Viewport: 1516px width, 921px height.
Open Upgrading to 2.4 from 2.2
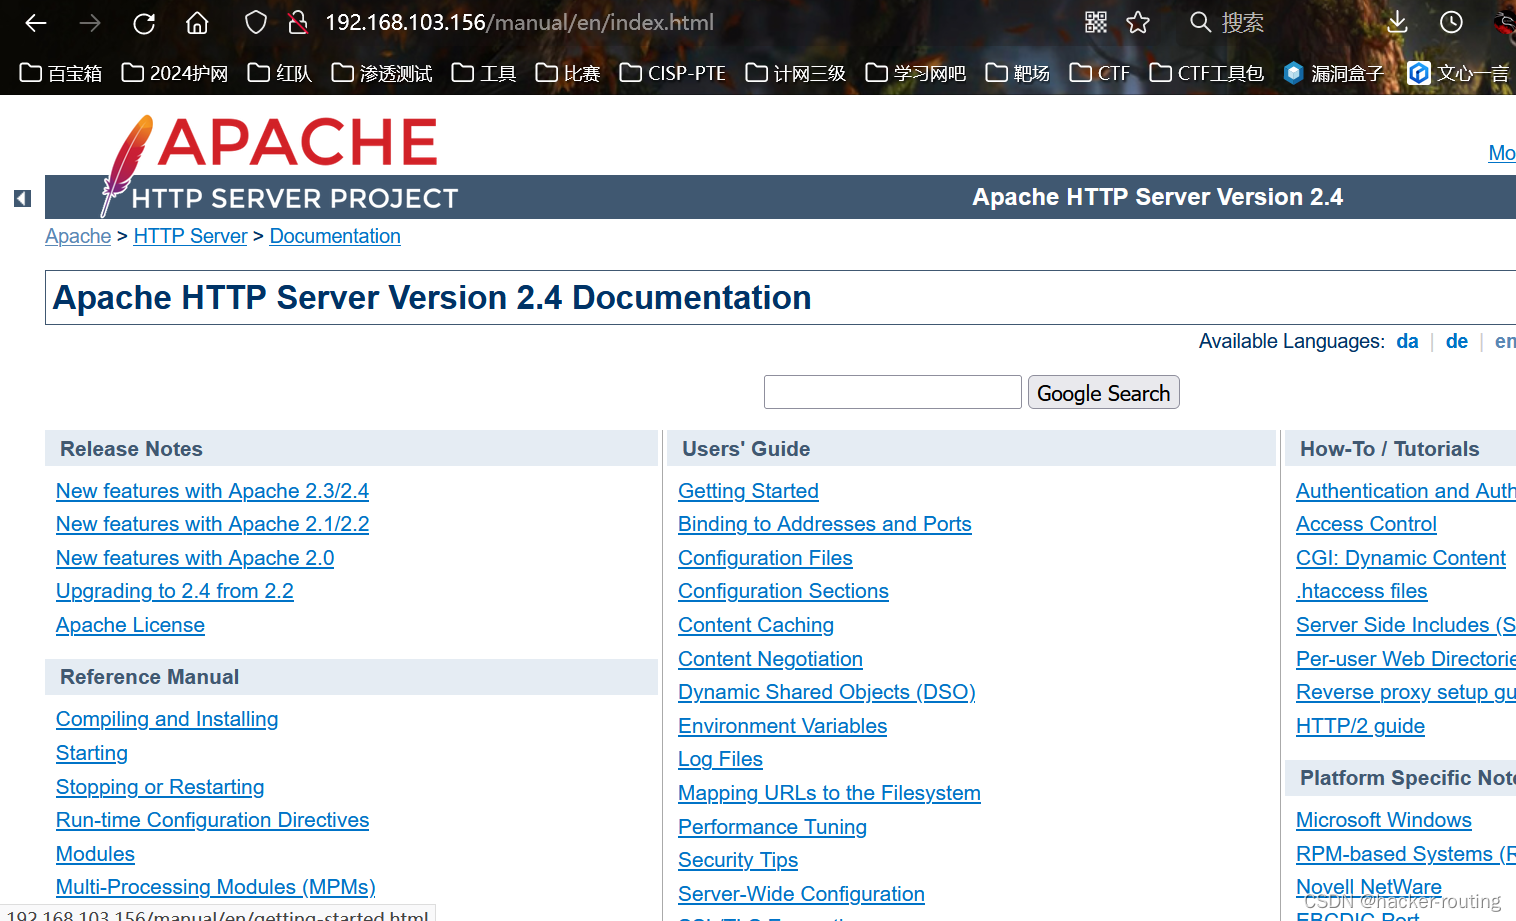pos(175,591)
